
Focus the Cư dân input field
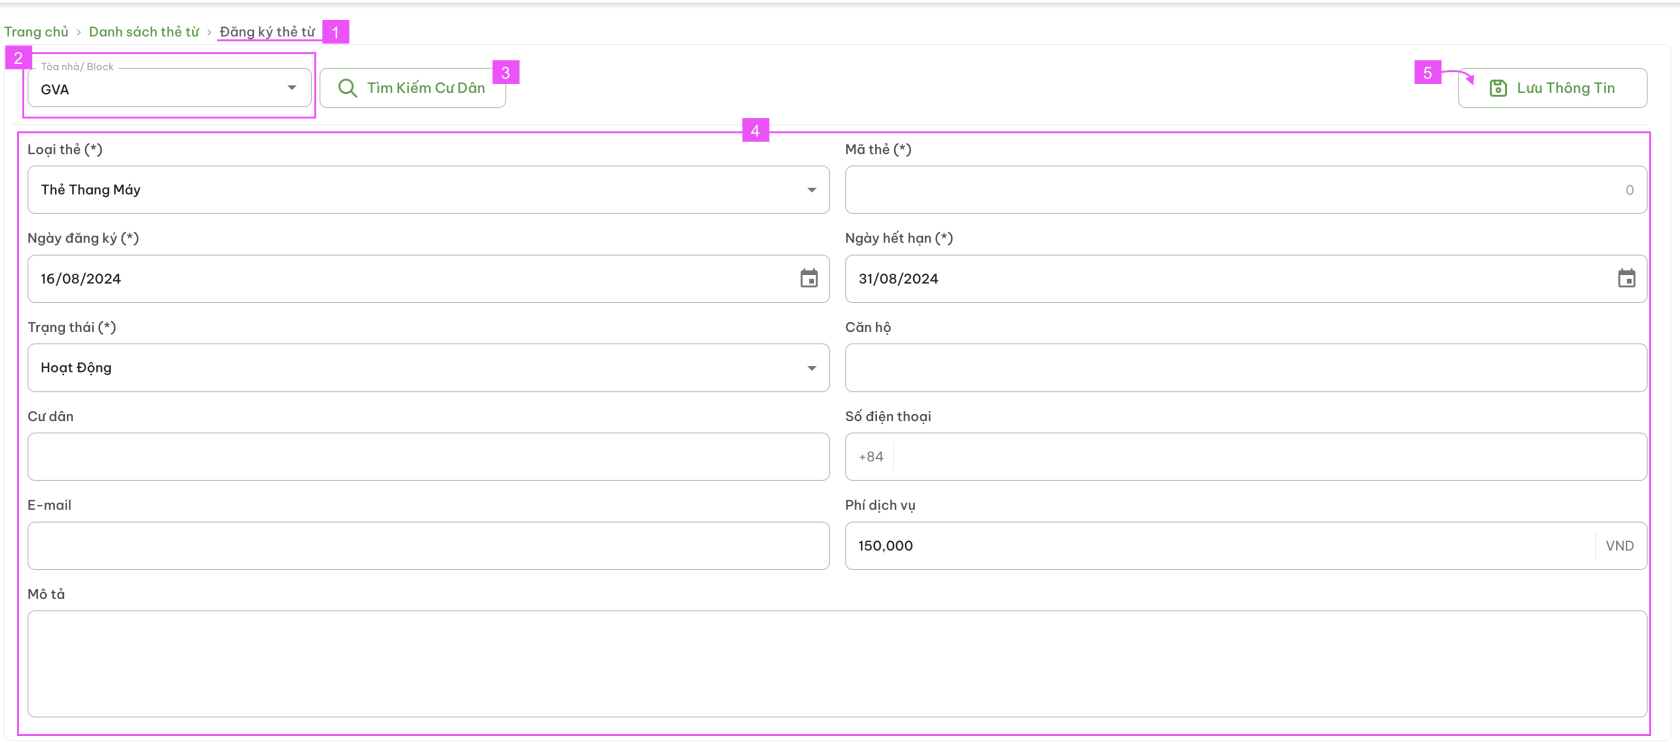pyautogui.click(x=428, y=457)
